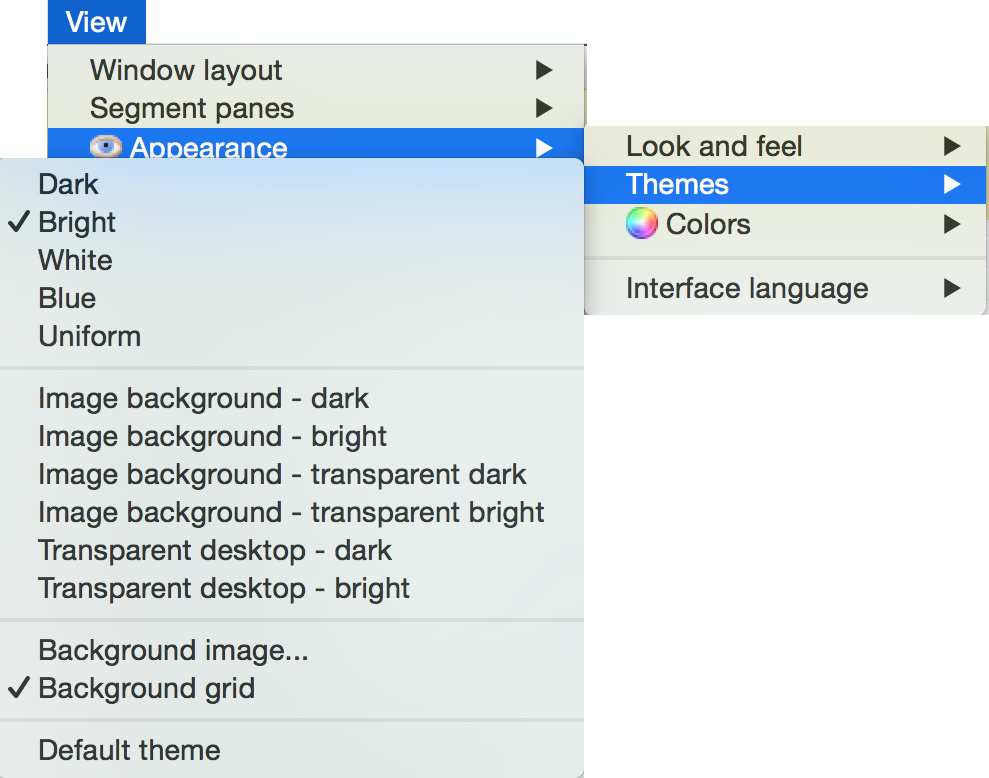The height and width of the screenshot is (778, 989).
Task: Open the Colors submenu
Action: [708, 224]
